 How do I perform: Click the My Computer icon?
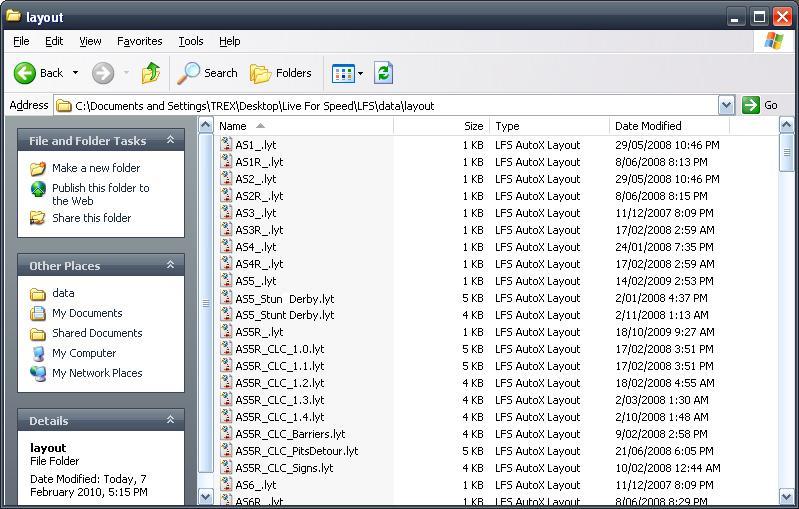pyautogui.click(x=38, y=353)
